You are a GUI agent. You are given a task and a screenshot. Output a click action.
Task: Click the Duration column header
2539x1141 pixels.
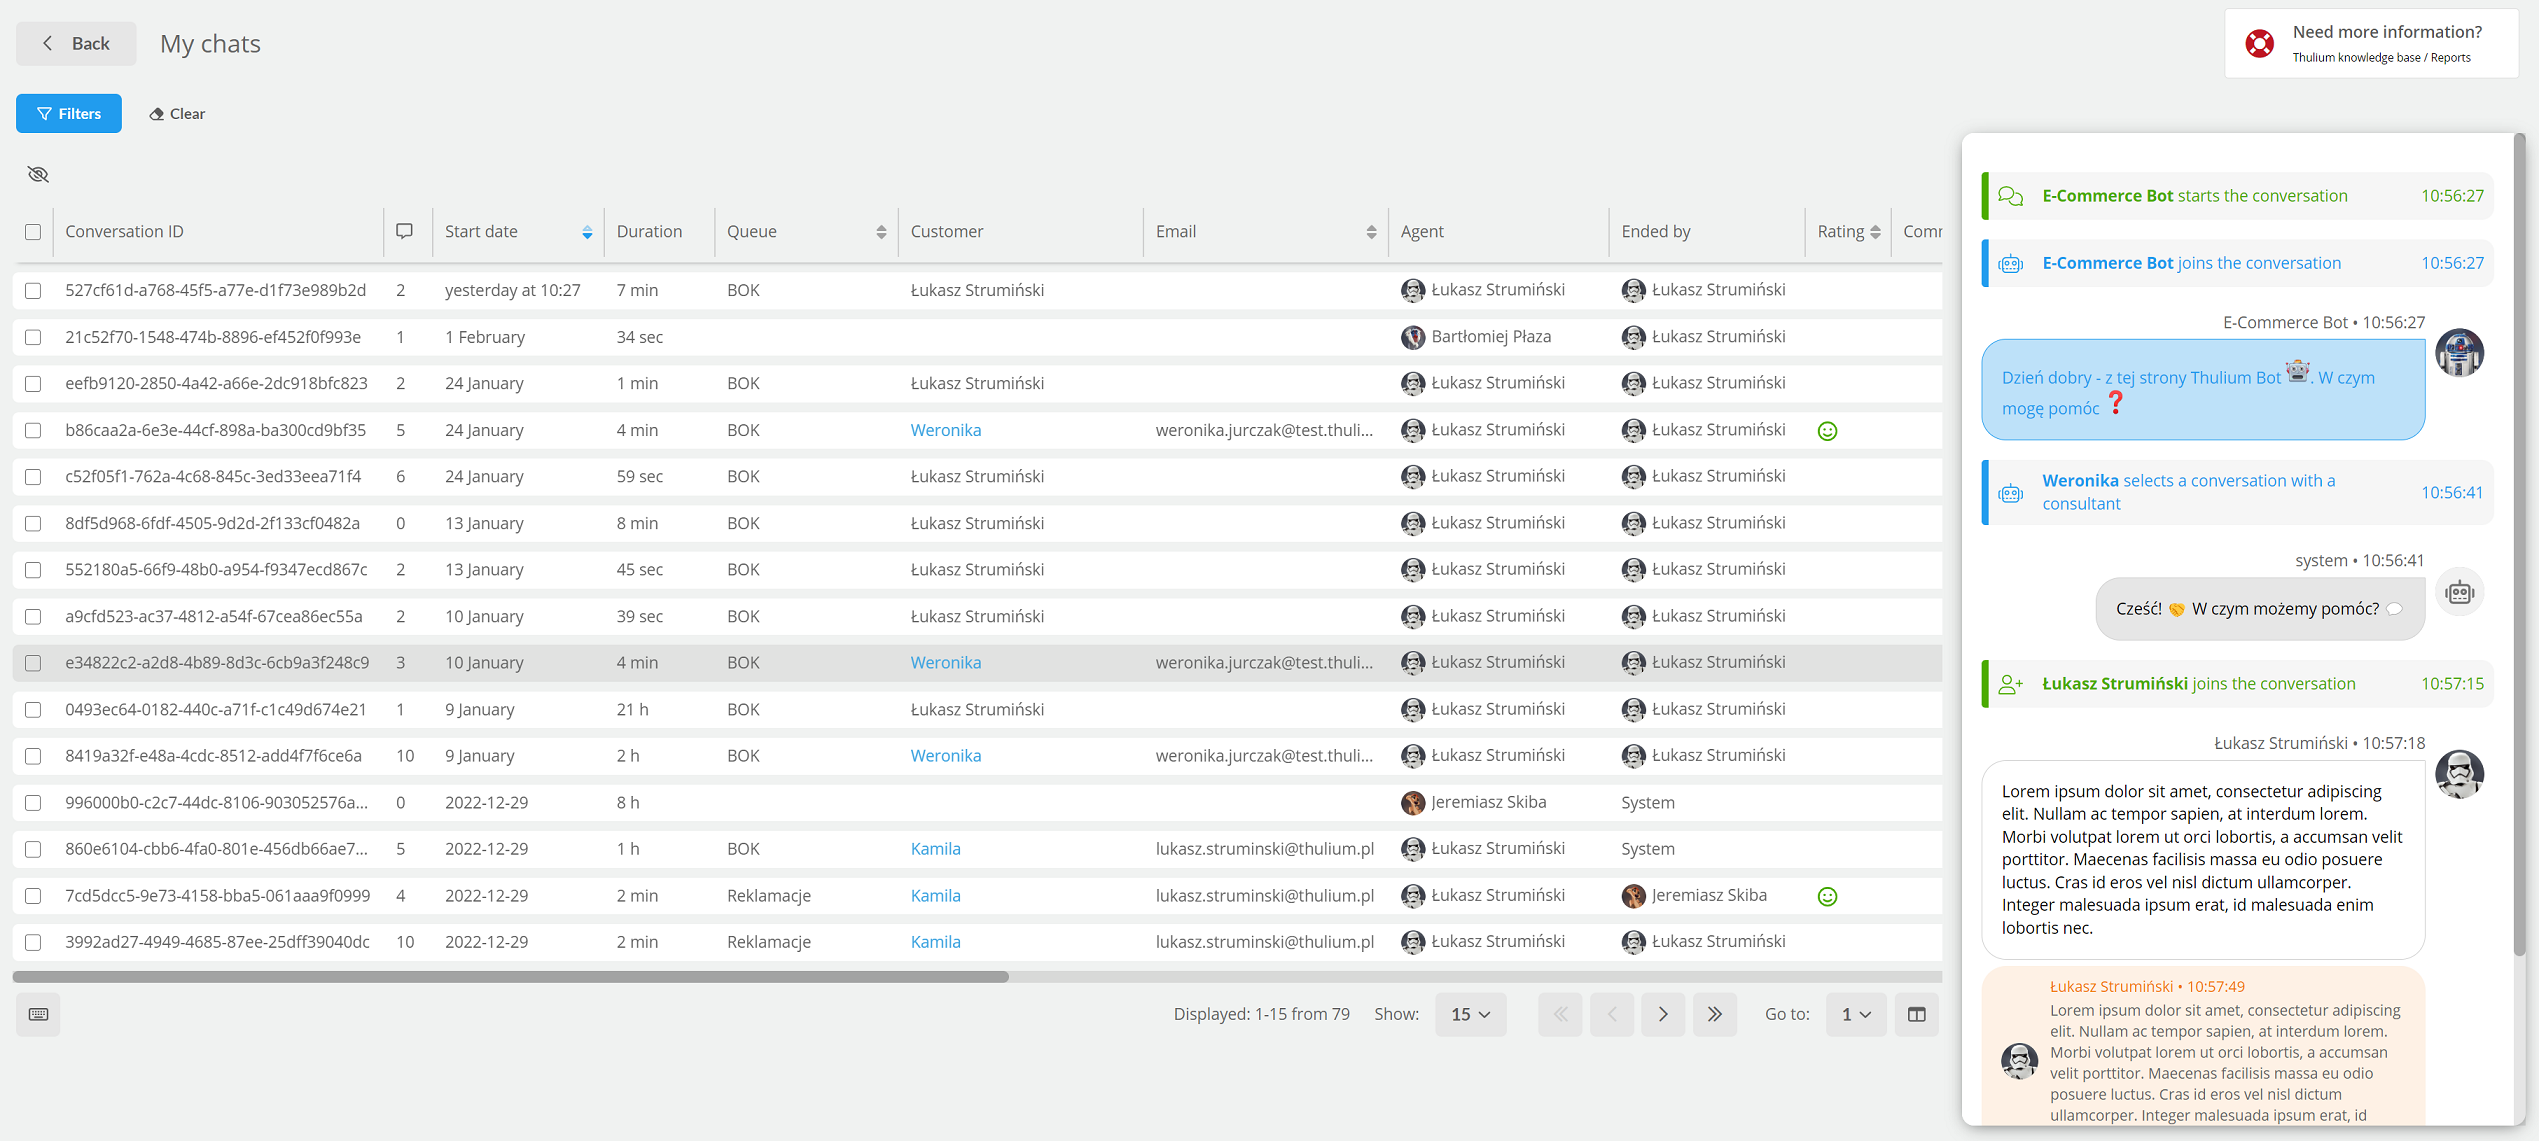[649, 231]
